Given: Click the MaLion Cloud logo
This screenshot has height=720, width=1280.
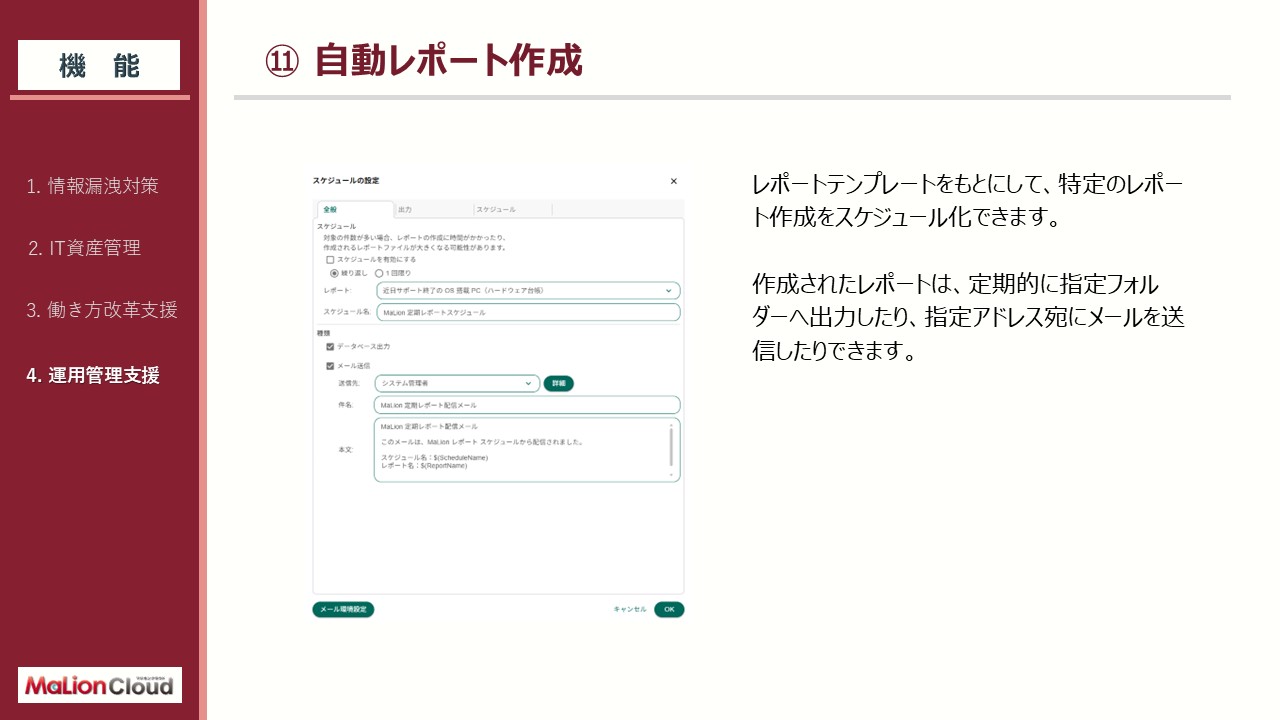Looking at the screenshot, I should (x=100, y=685).
